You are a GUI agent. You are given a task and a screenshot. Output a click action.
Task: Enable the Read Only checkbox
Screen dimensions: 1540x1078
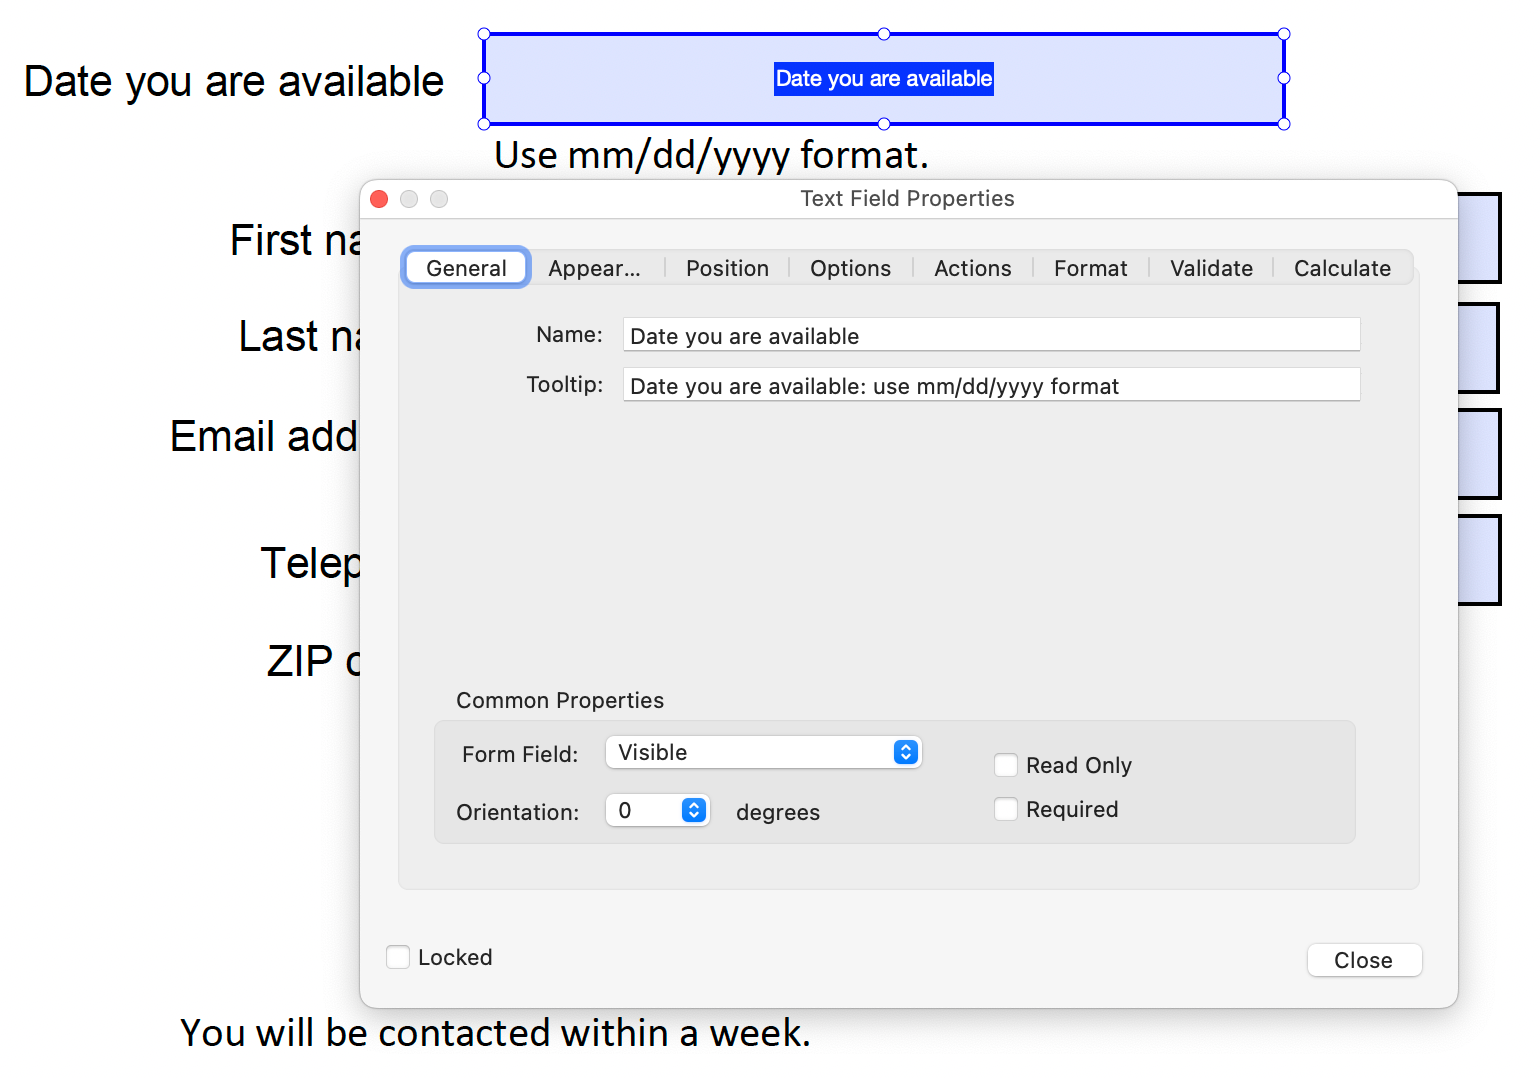(x=1006, y=764)
